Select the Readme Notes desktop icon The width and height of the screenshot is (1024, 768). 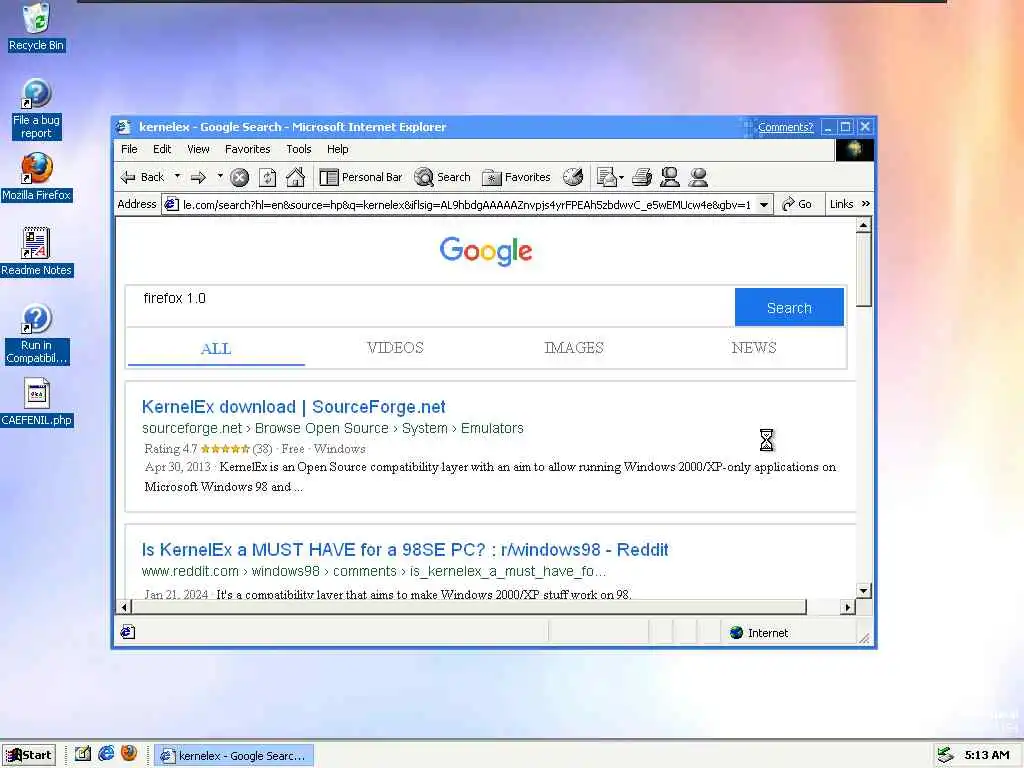pos(37,252)
